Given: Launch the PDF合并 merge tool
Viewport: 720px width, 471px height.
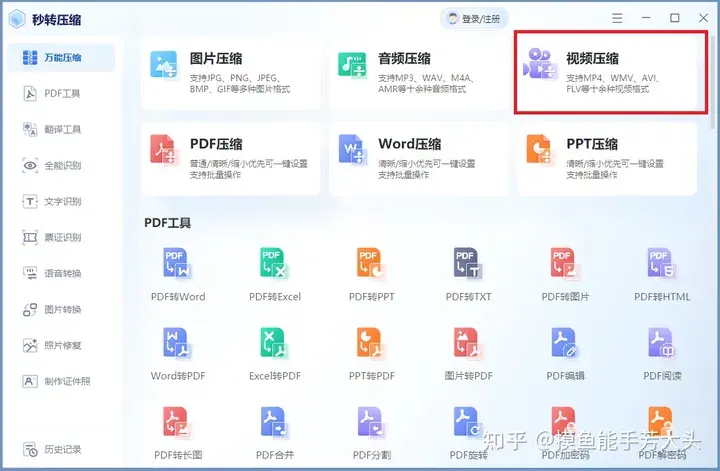Looking at the screenshot, I should (275, 433).
